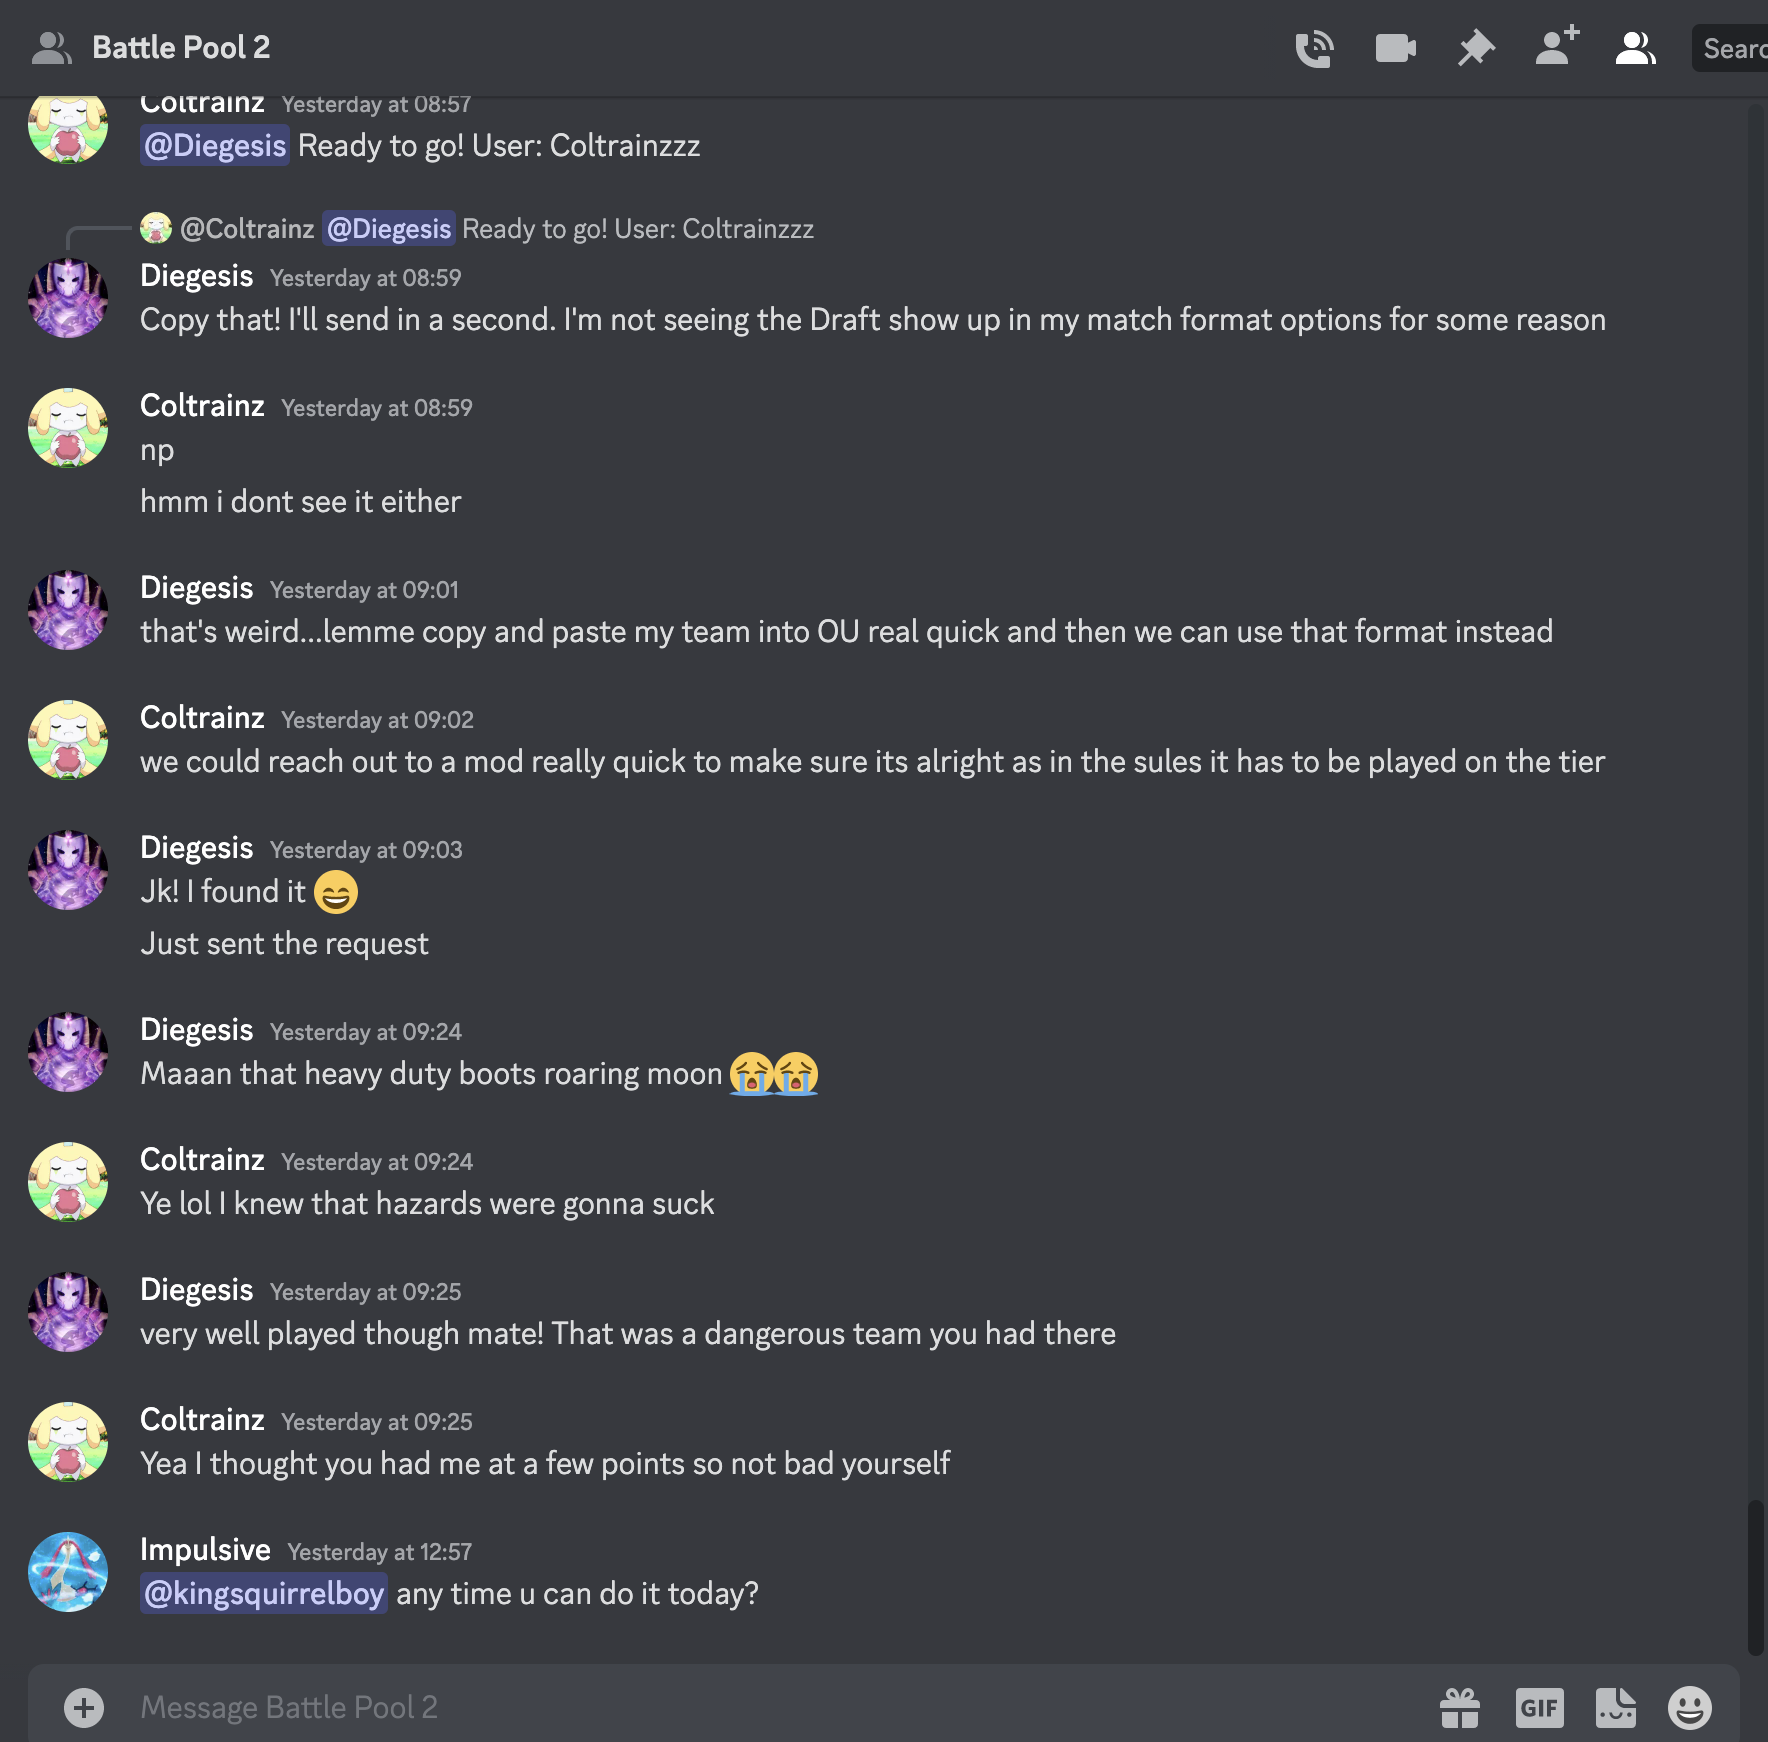This screenshot has height=1742, width=1768.
Task: Open the sticker picker
Action: click(x=1617, y=1708)
